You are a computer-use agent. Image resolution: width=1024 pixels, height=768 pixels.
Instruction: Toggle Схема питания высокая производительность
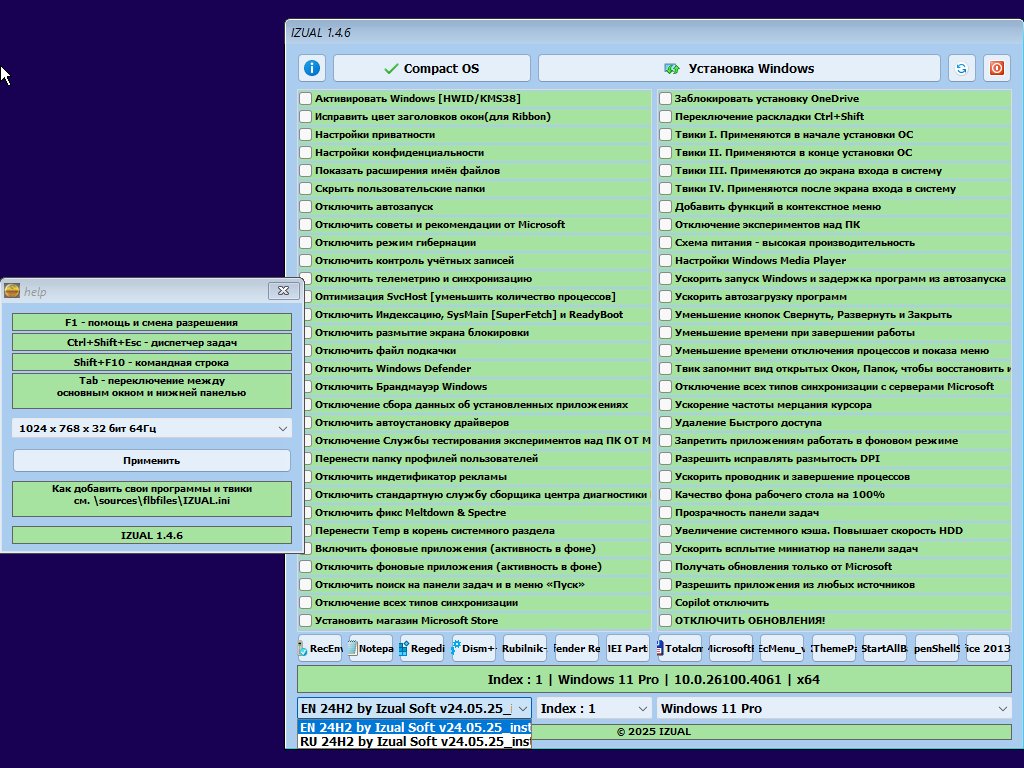(665, 242)
